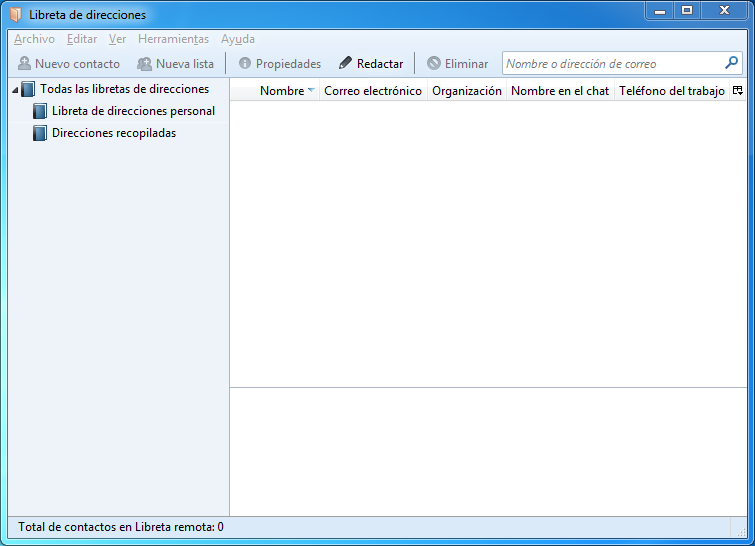Create a mailing list with Nueva lista

[175, 64]
